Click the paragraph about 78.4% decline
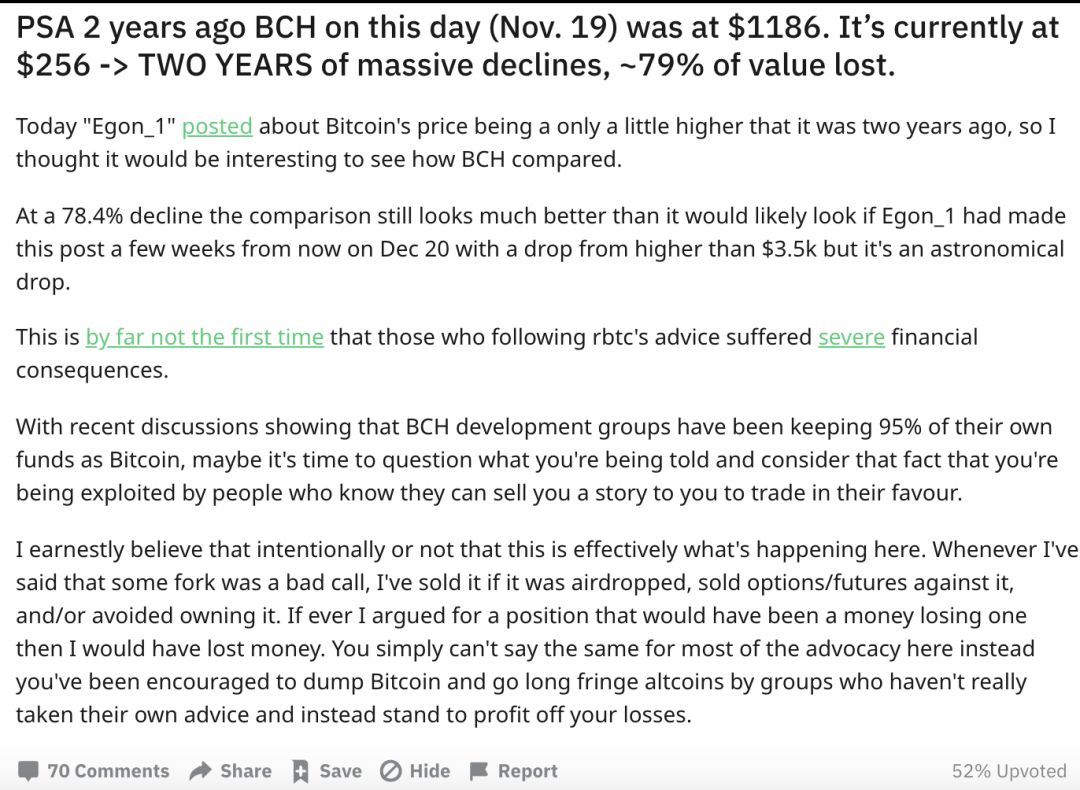The height and width of the screenshot is (790, 1080). [540, 249]
